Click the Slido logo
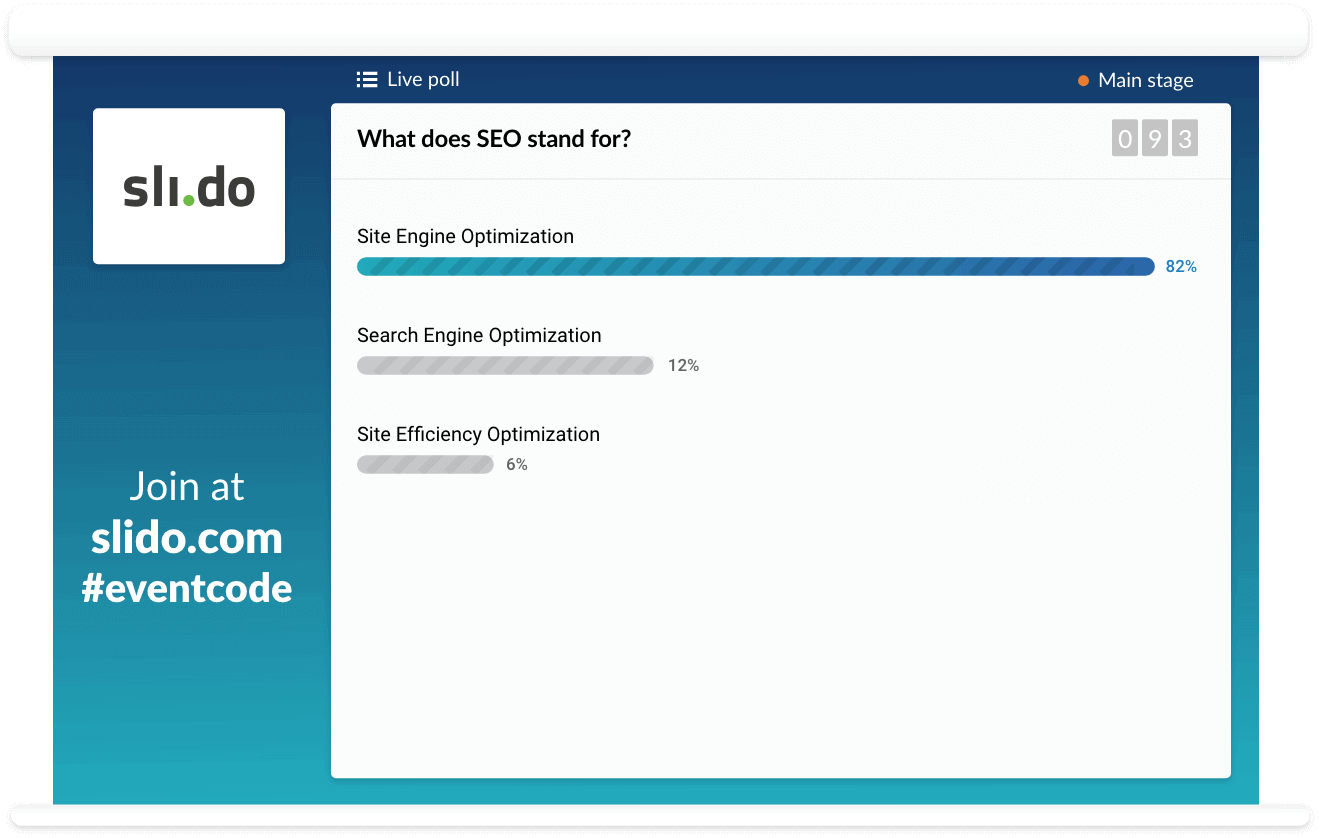Viewport: 1319px width, 838px height. point(189,187)
